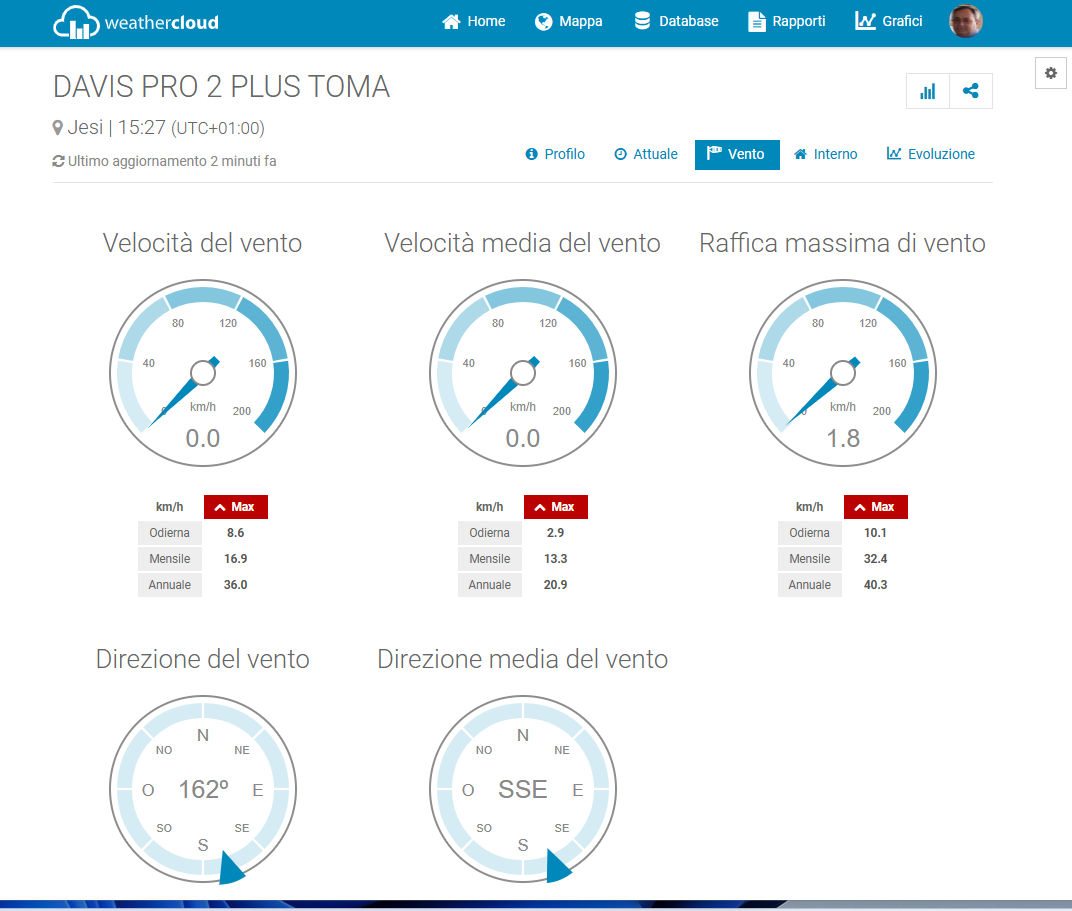The image size is (1072, 911).
Task: Click the bar chart statistics icon
Action: tap(927, 91)
